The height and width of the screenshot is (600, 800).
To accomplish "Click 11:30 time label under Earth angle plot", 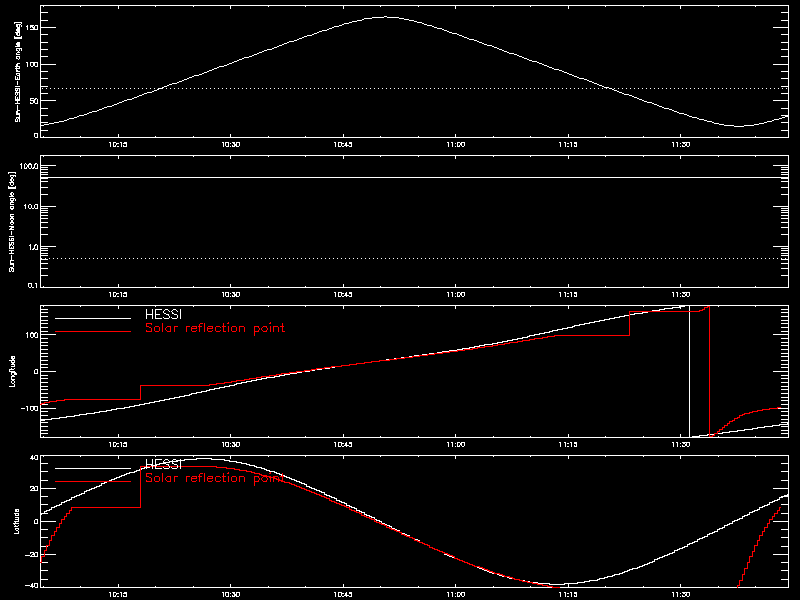I will 680,145.
